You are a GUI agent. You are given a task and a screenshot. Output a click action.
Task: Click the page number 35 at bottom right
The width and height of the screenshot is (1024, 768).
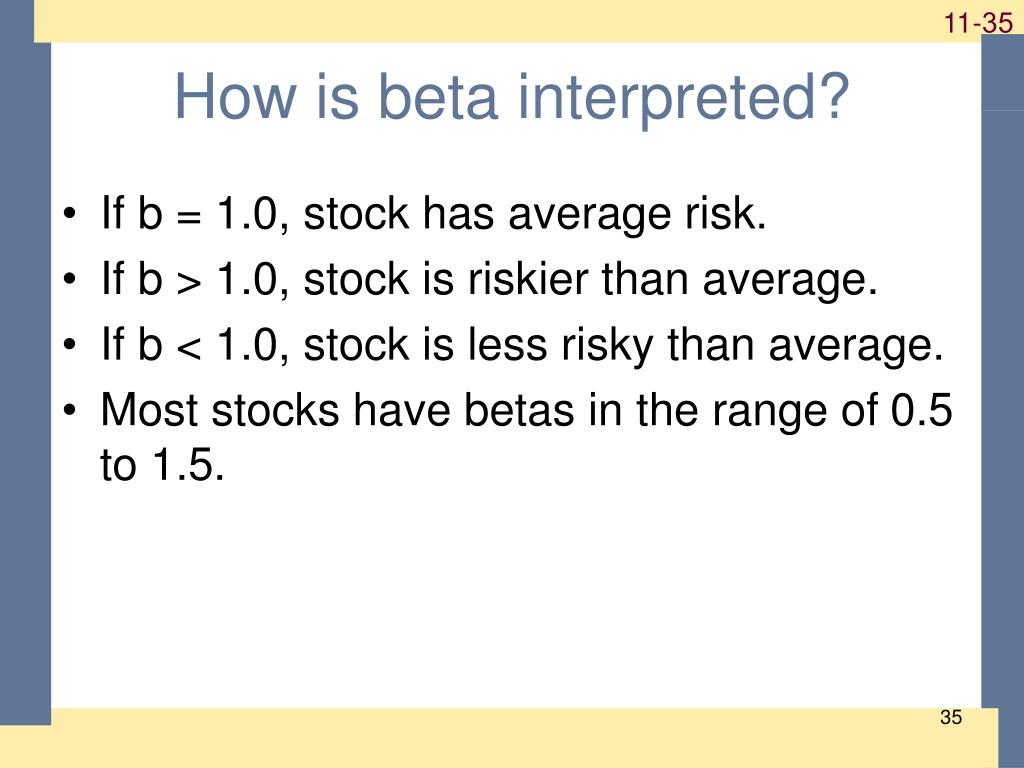951,717
